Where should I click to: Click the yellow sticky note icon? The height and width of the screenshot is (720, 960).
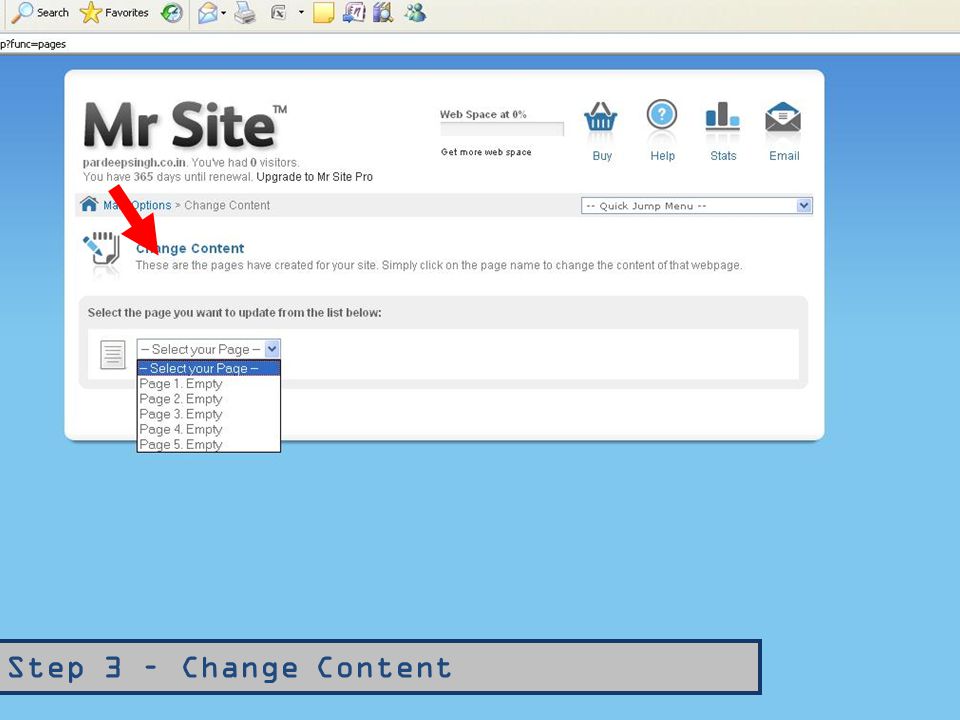pyautogui.click(x=323, y=13)
